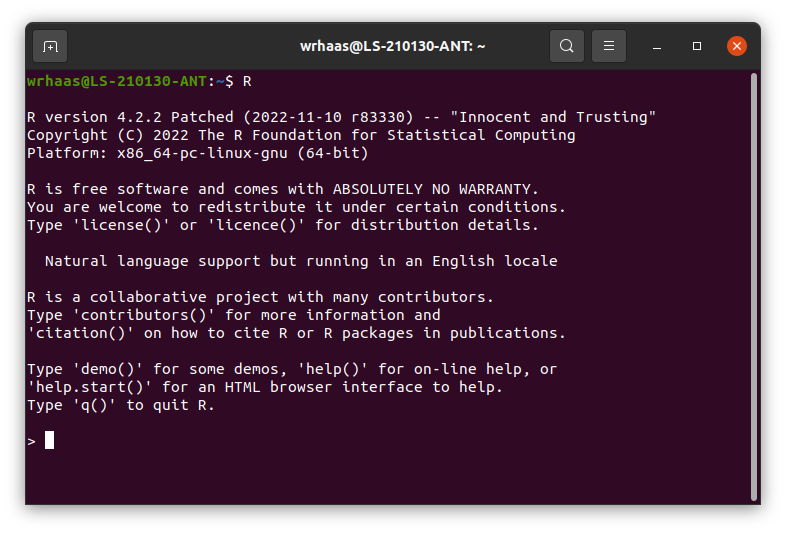Click the 'q()' text in the quit line

tap(94, 405)
